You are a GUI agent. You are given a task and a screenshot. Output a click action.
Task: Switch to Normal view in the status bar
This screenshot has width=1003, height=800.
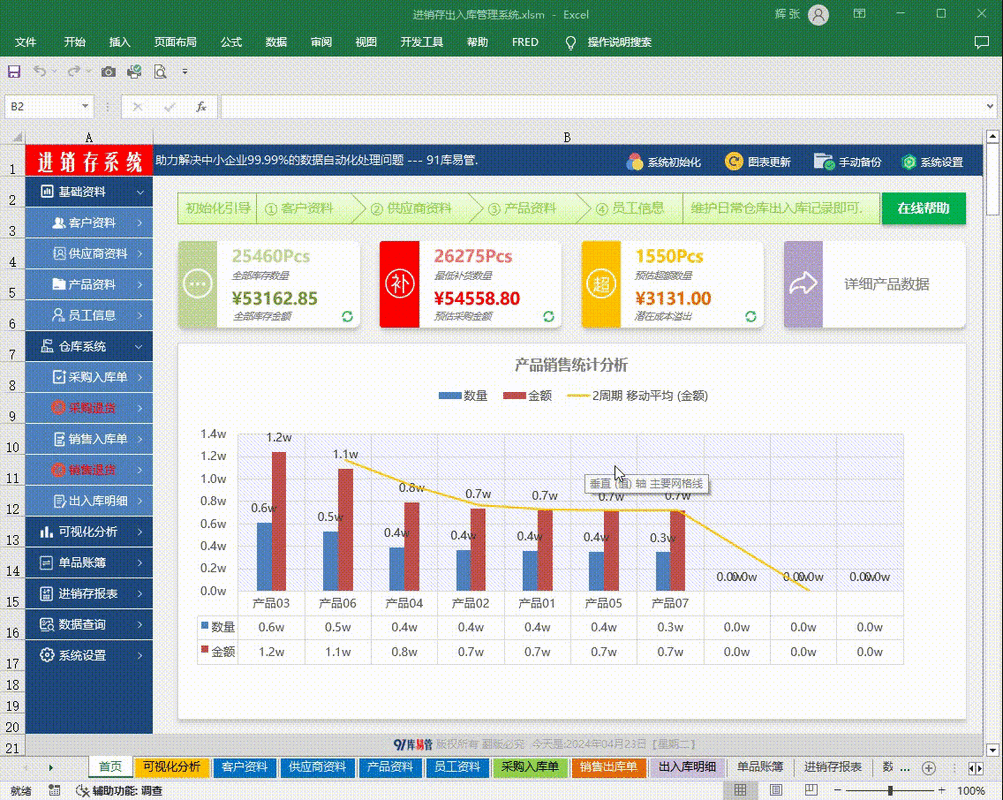coord(740,791)
